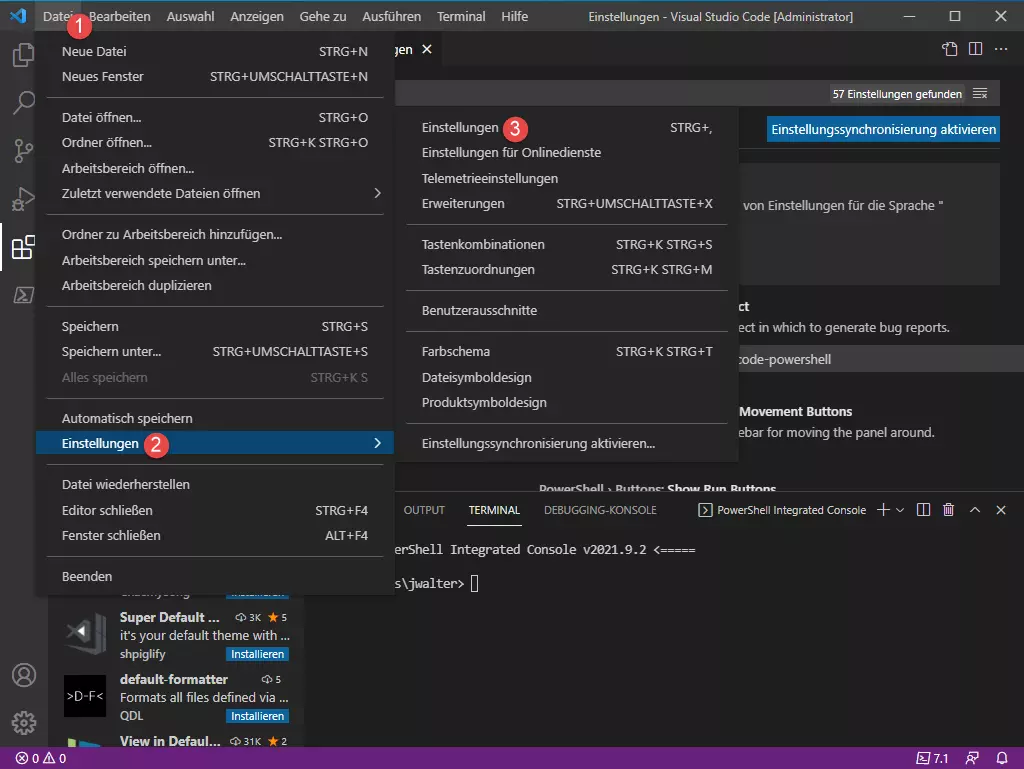Open the Source Control view
Viewport: 1024px width, 769px height.
[23, 151]
